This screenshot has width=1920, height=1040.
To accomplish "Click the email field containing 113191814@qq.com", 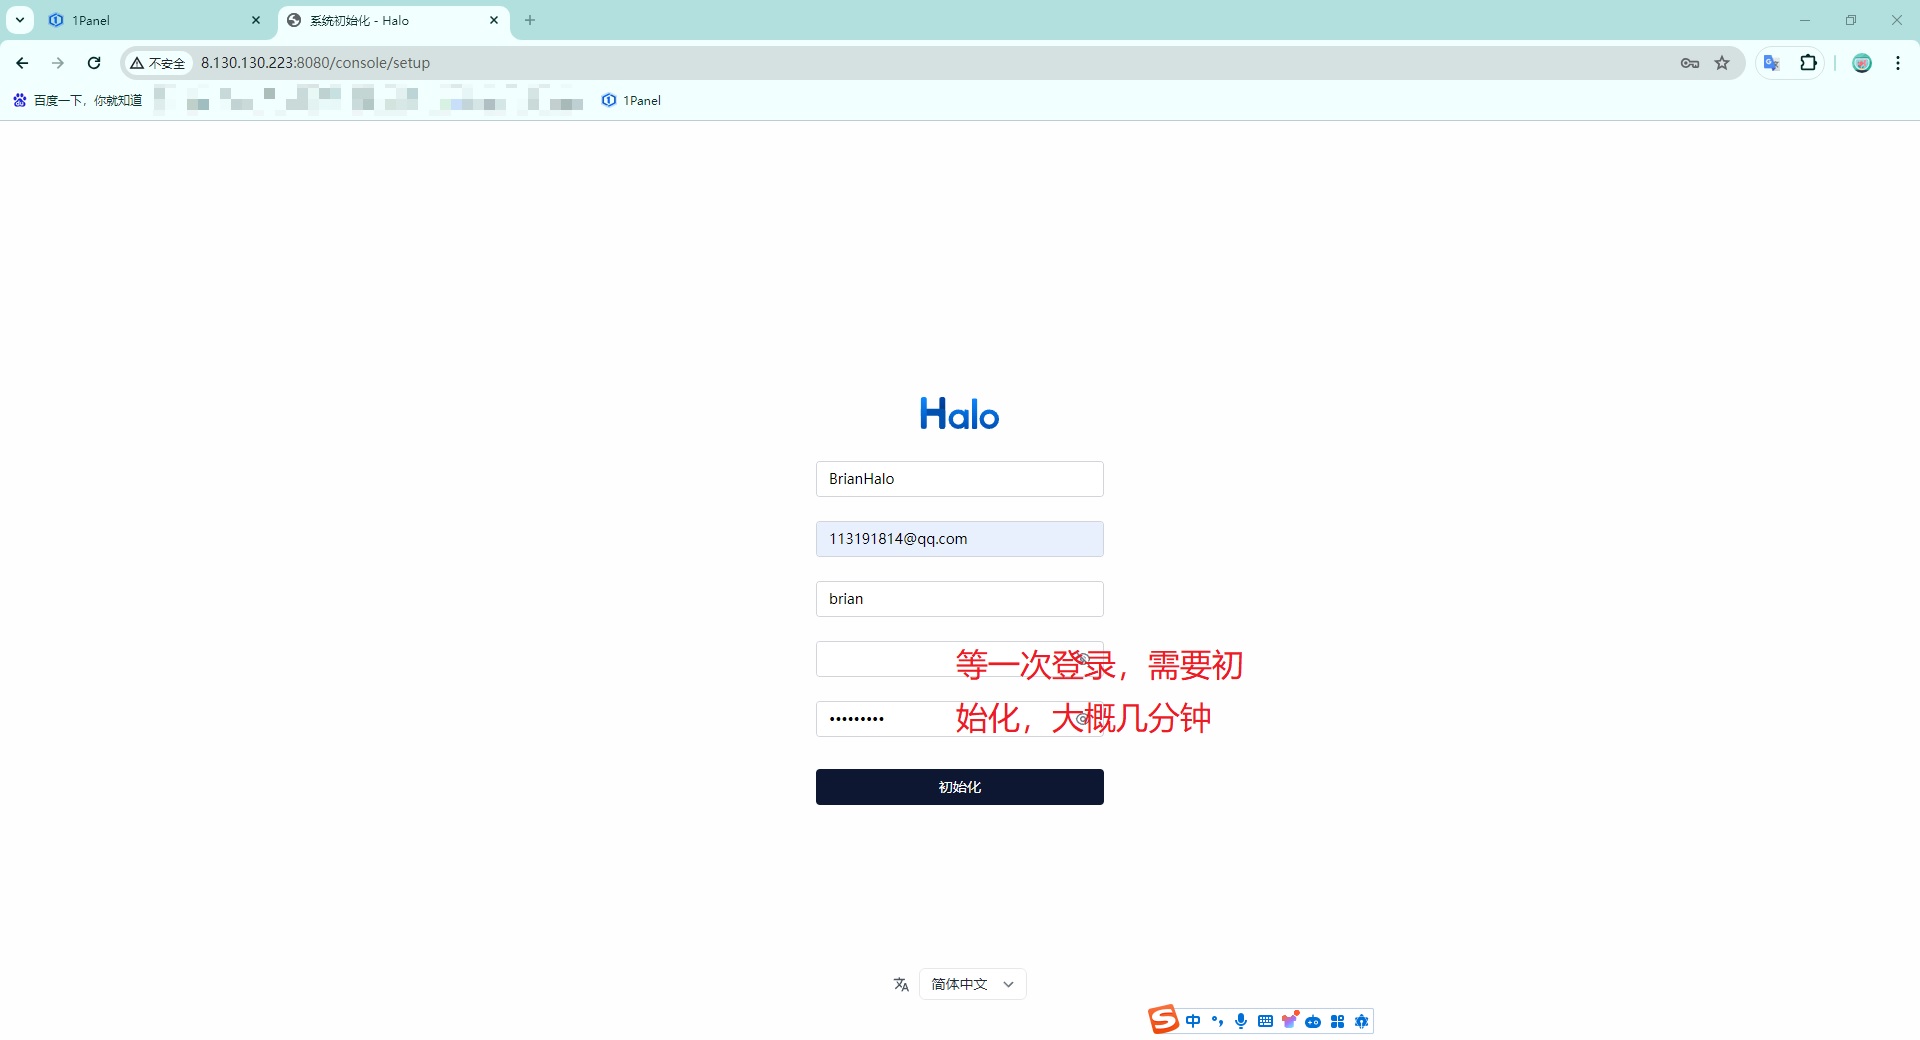I will 959,539.
